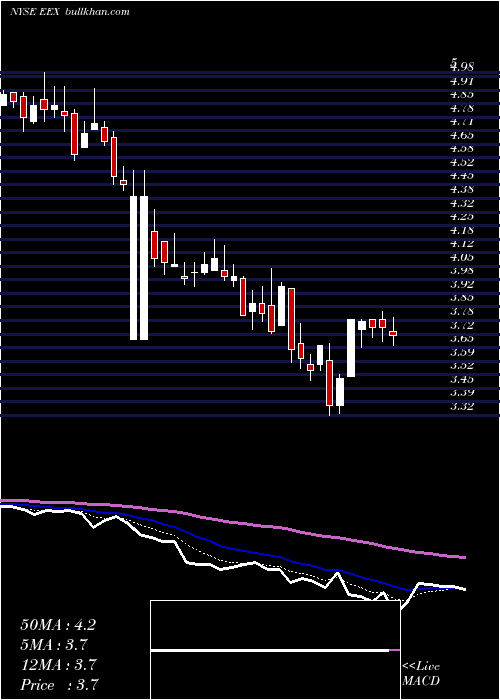This screenshot has height=700, width=500.
Task: Click the 3.72 price level label
Action: tap(462, 325)
